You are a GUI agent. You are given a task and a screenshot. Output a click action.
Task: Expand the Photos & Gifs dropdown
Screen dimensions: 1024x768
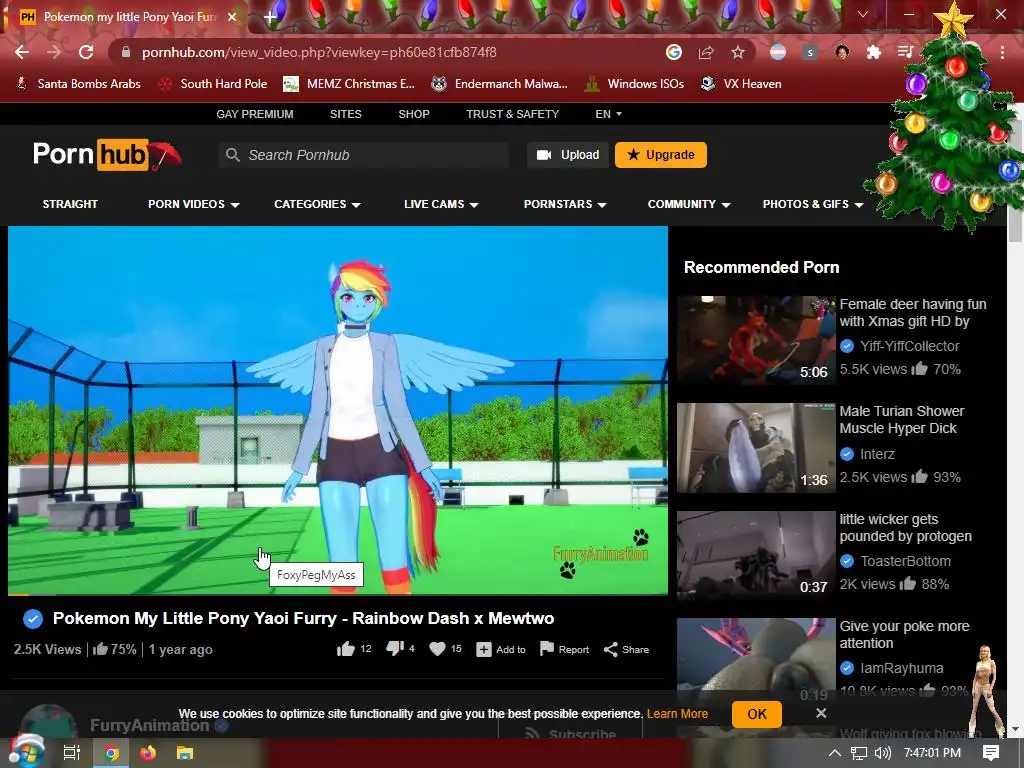(x=812, y=204)
